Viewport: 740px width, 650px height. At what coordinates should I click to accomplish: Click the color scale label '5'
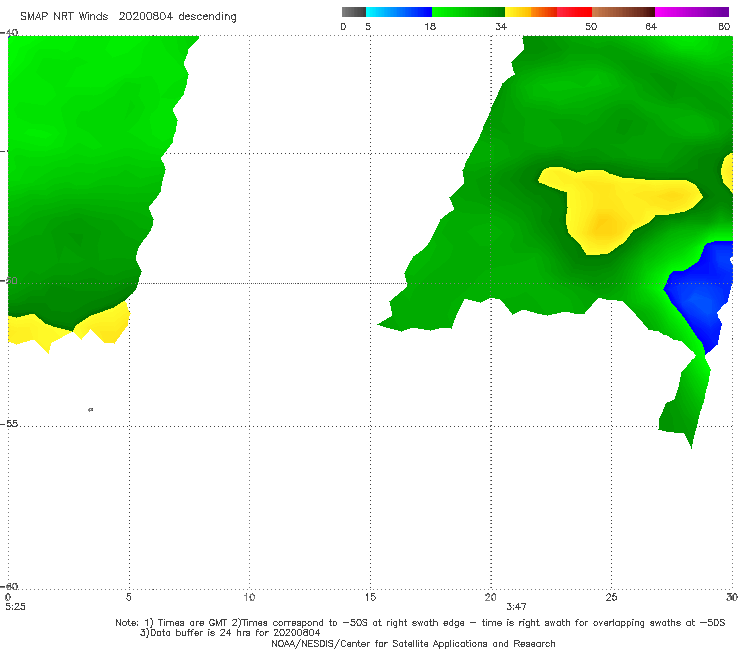(x=368, y=27)
